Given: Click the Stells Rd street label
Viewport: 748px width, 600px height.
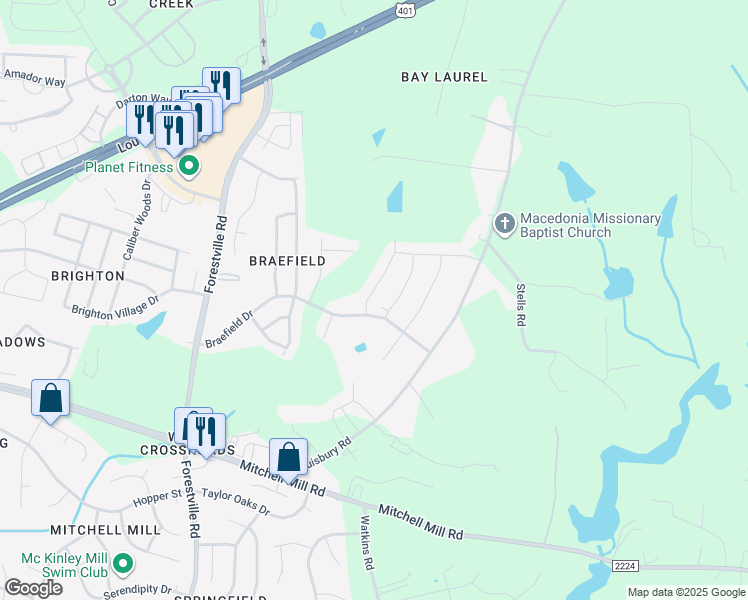Looking at the screenshot, I should pos(521,305).
